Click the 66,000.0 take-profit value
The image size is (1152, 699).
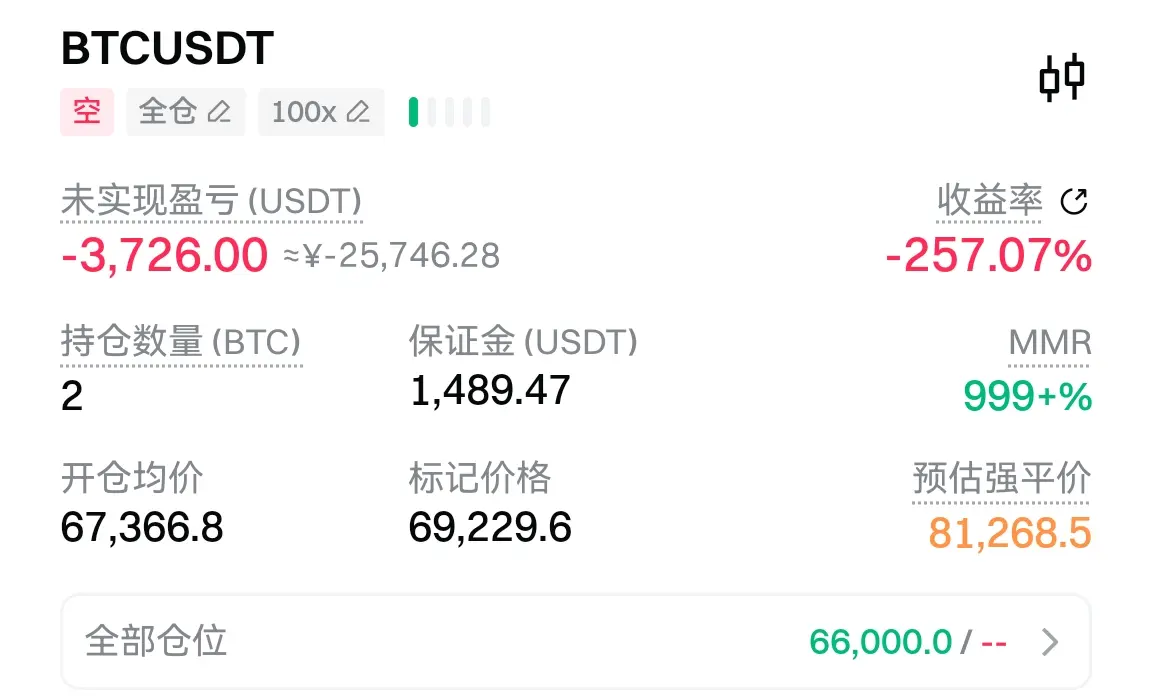tap(880, 642)
